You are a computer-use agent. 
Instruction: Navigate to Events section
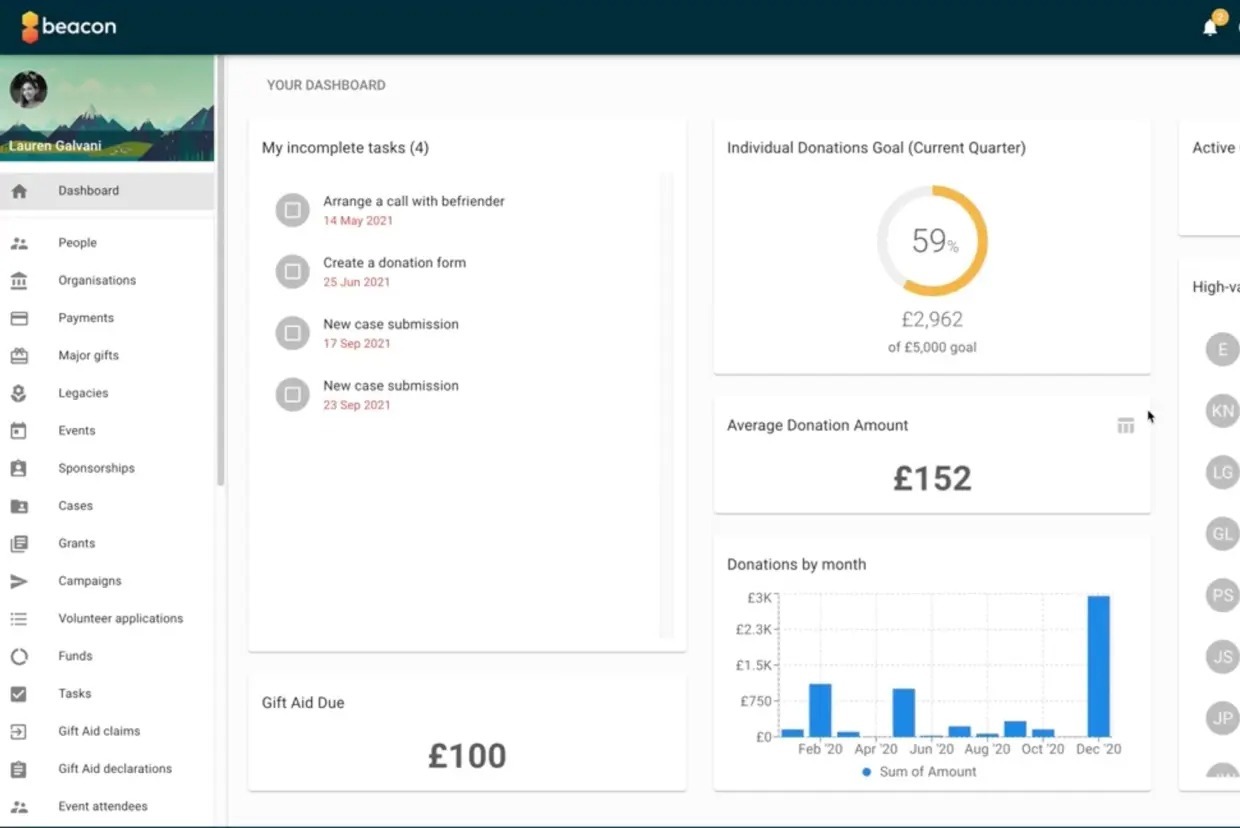coord(77,431)
